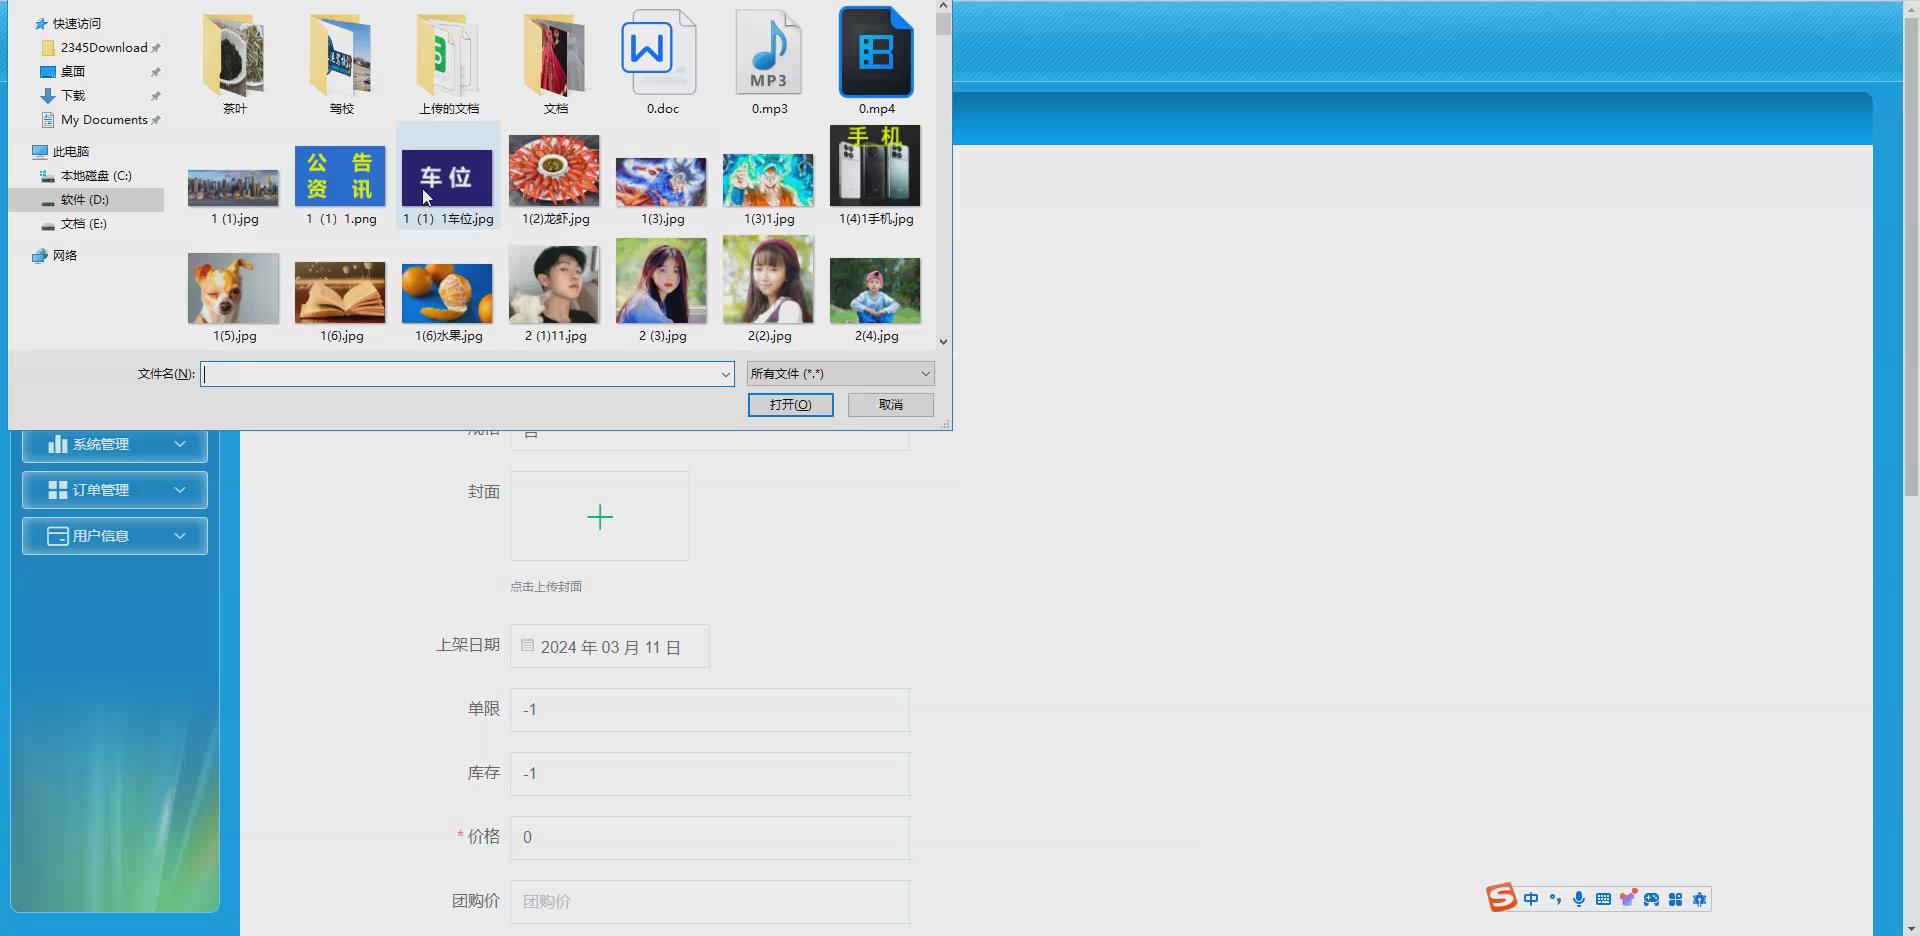Viewport: 1920px width, 936px height.
Task: Open Sogou input settings gear icon
Action: click(x=1699, y=898)
